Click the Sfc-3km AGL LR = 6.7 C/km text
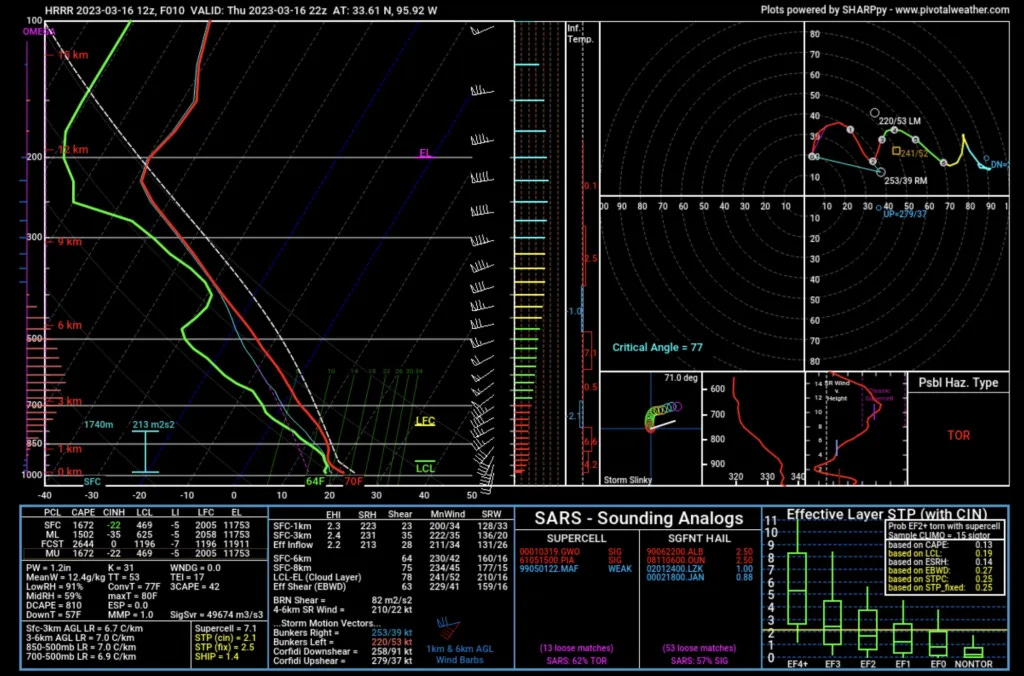1024x676 pixels. tap(85, 628)
